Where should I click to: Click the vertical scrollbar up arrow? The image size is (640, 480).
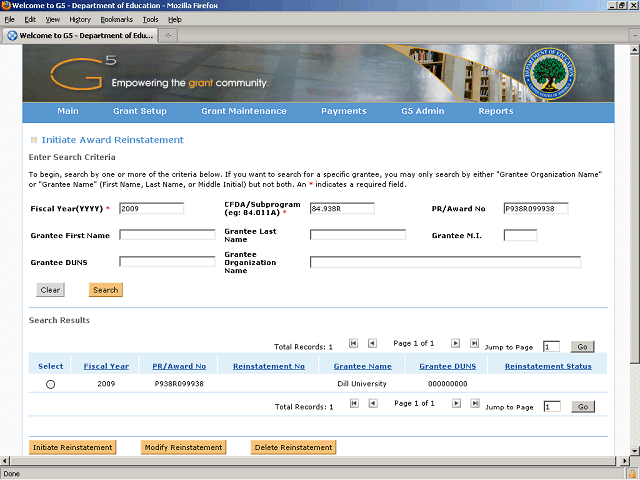634,50
